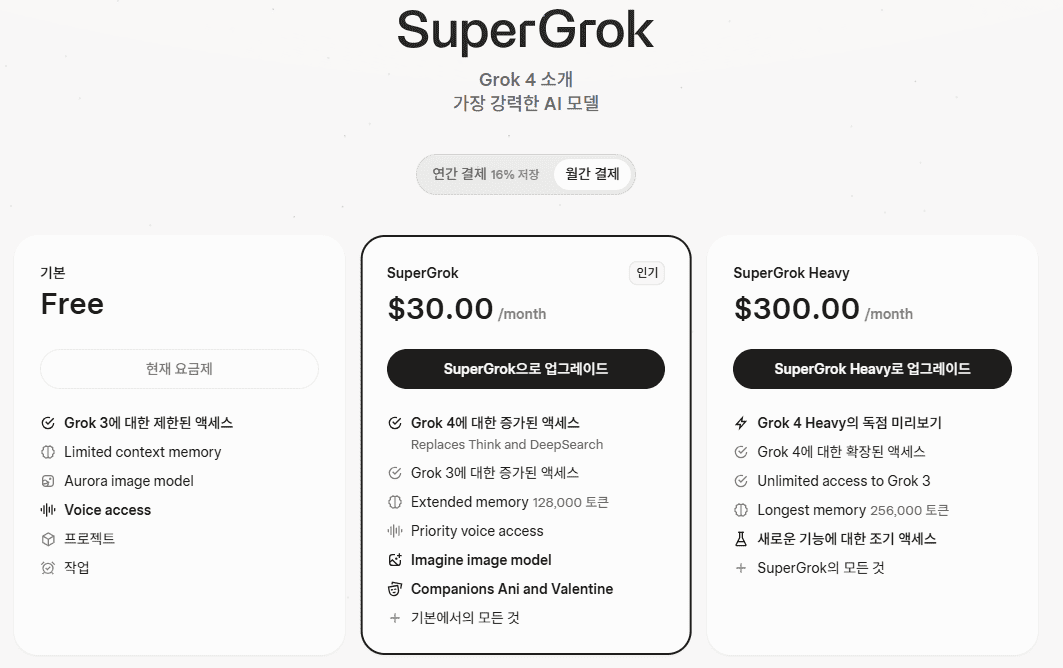
Task: Click SuperGrok으로 업그레이드 button
Action: [x=525, y=369]
